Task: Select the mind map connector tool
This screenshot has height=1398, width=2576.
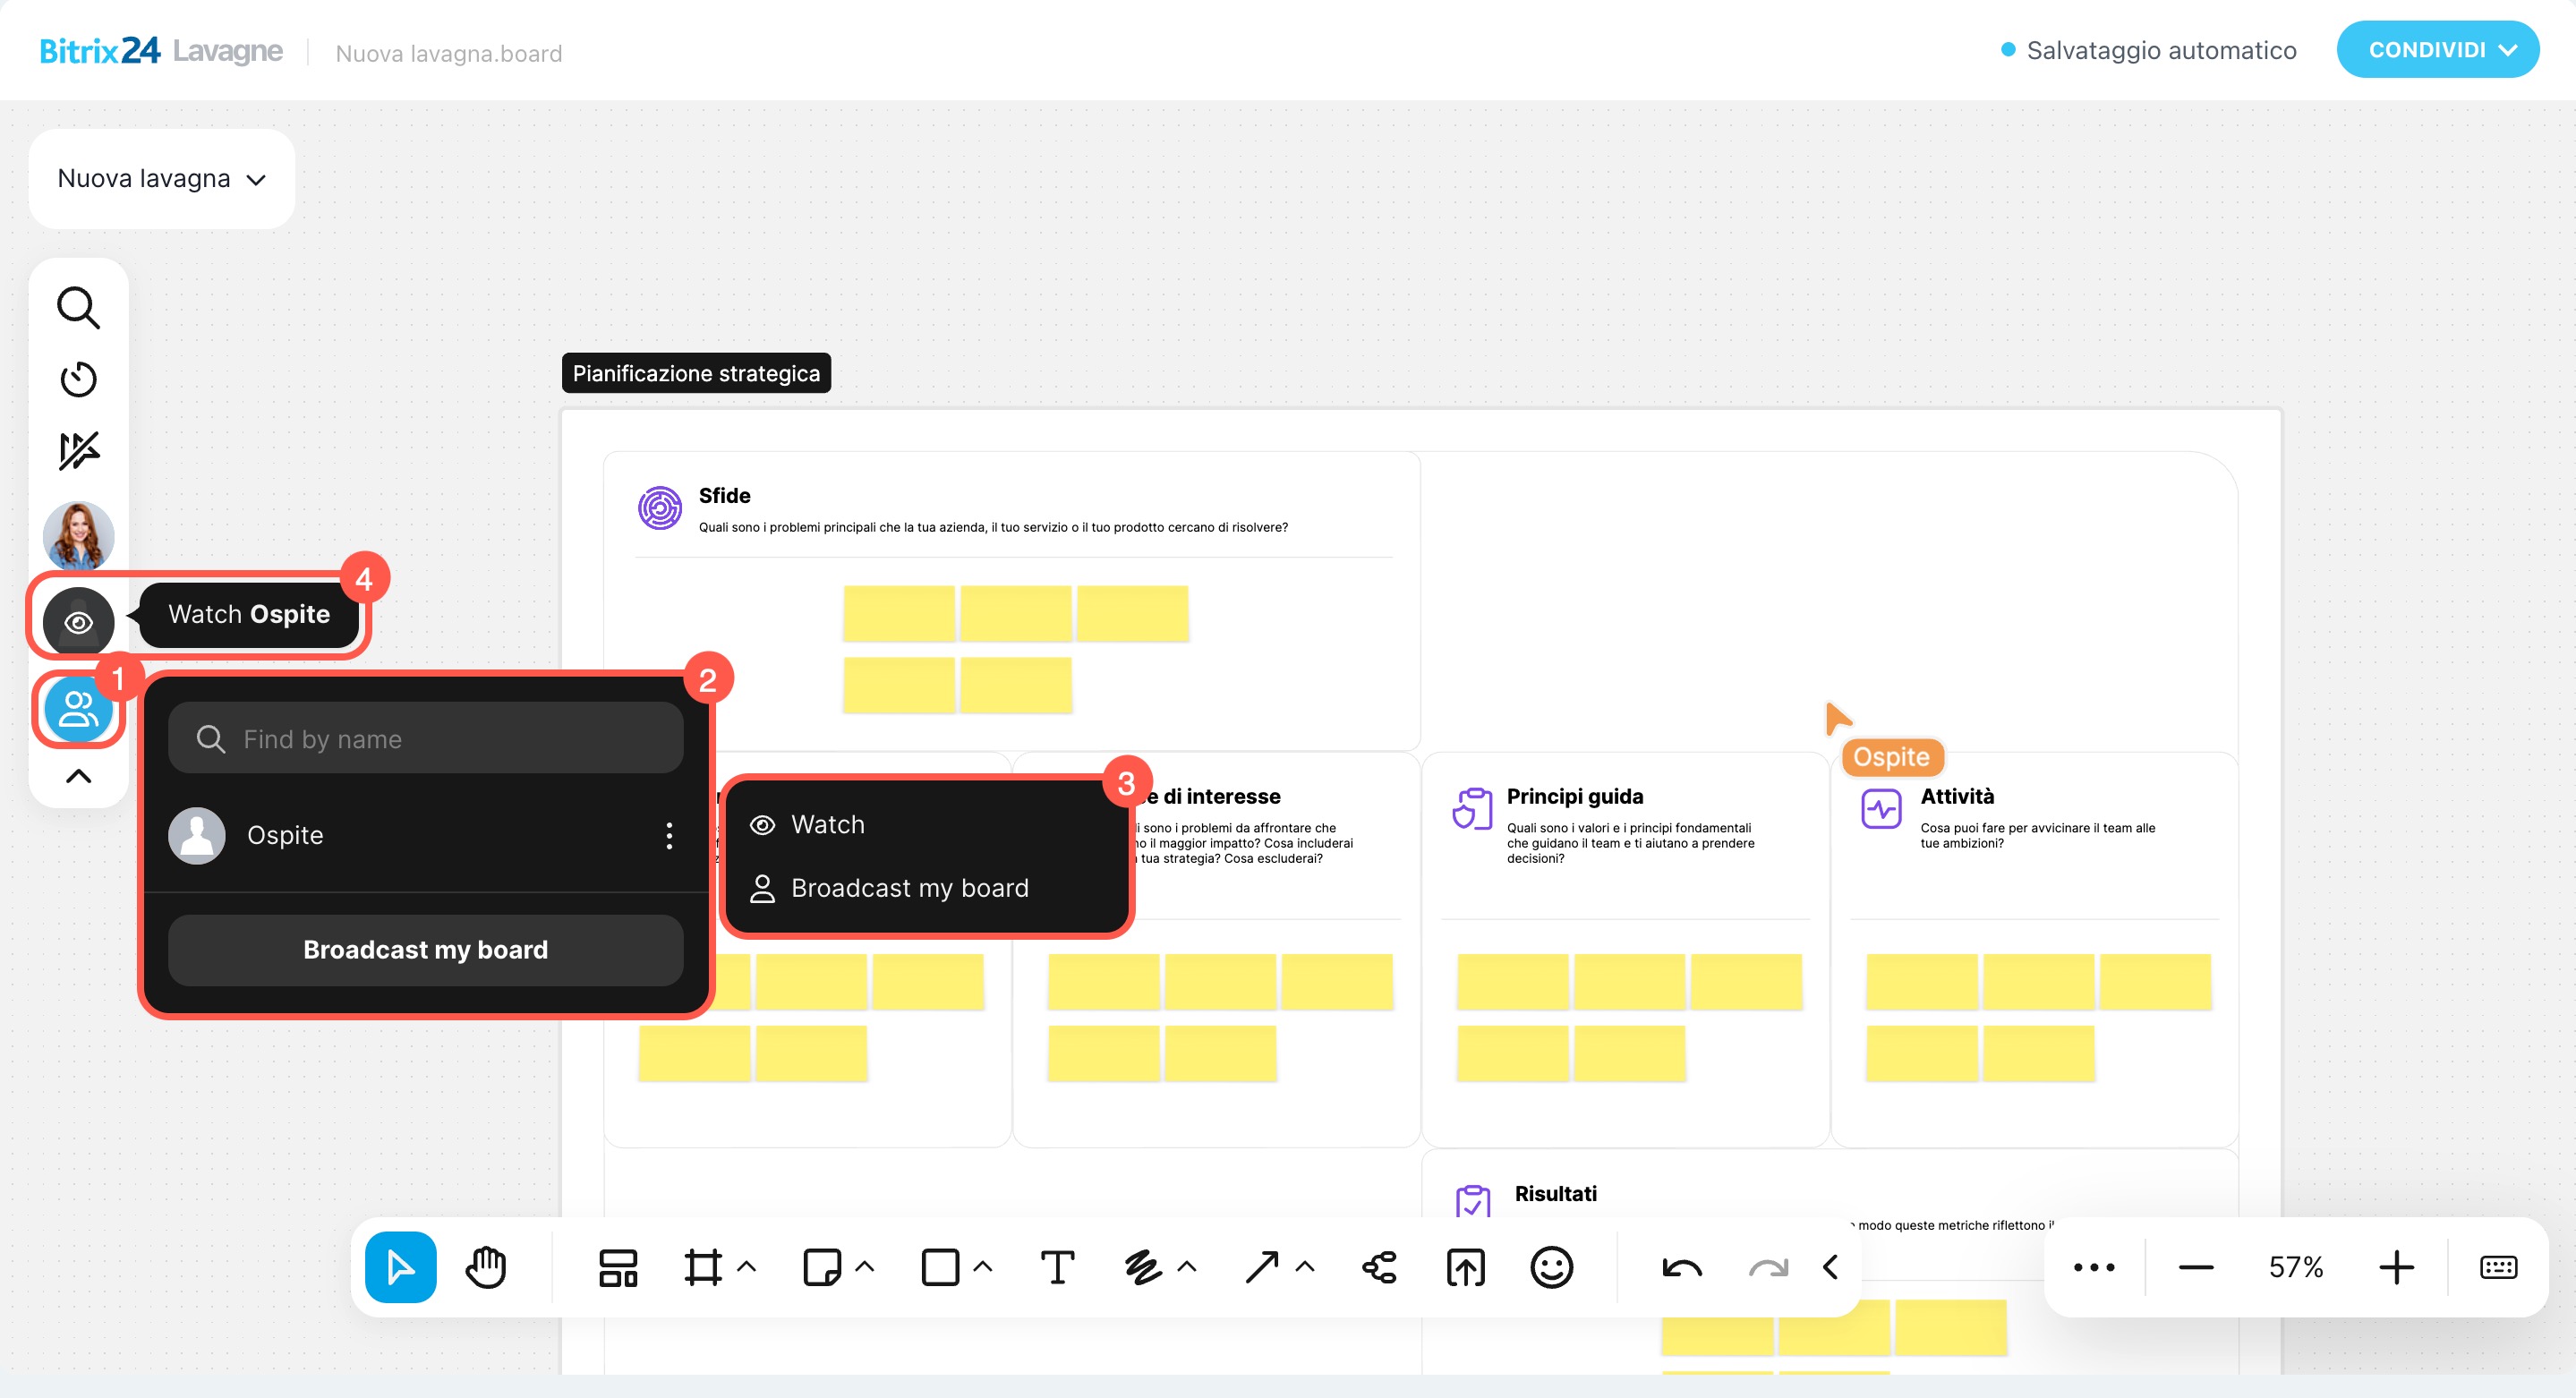Action: pyautogui.click(x=1380, y=1267)
